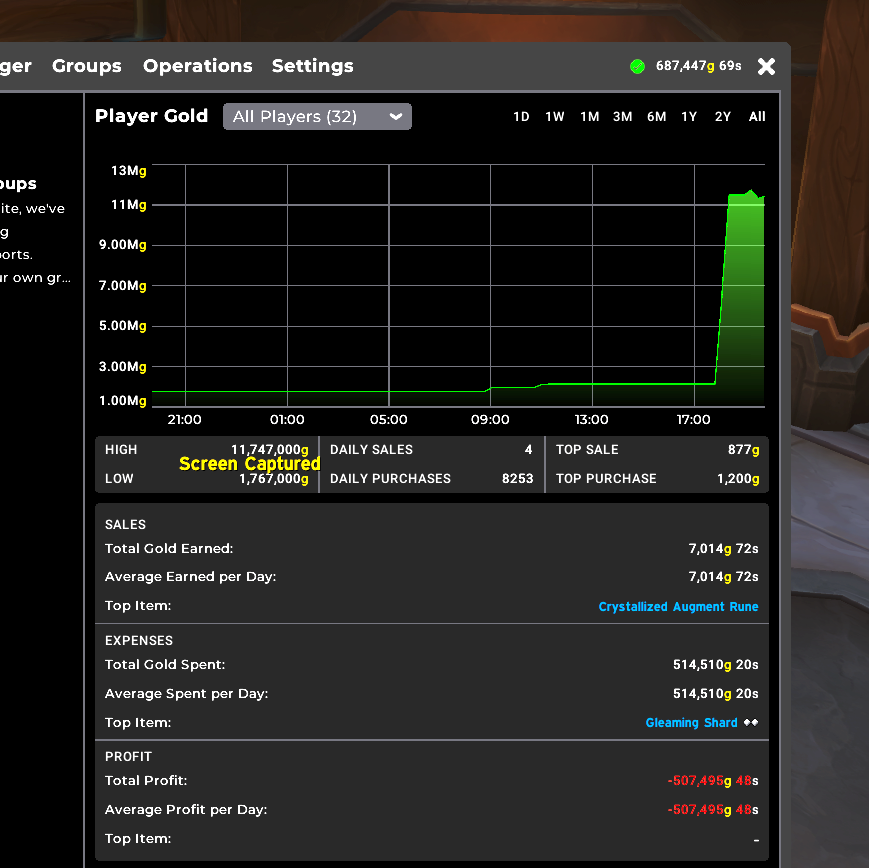The height and width of the screenshot is (868, 869).
Task: Click the Gleaming Shard quality diamonds icon
Action: 751,722
